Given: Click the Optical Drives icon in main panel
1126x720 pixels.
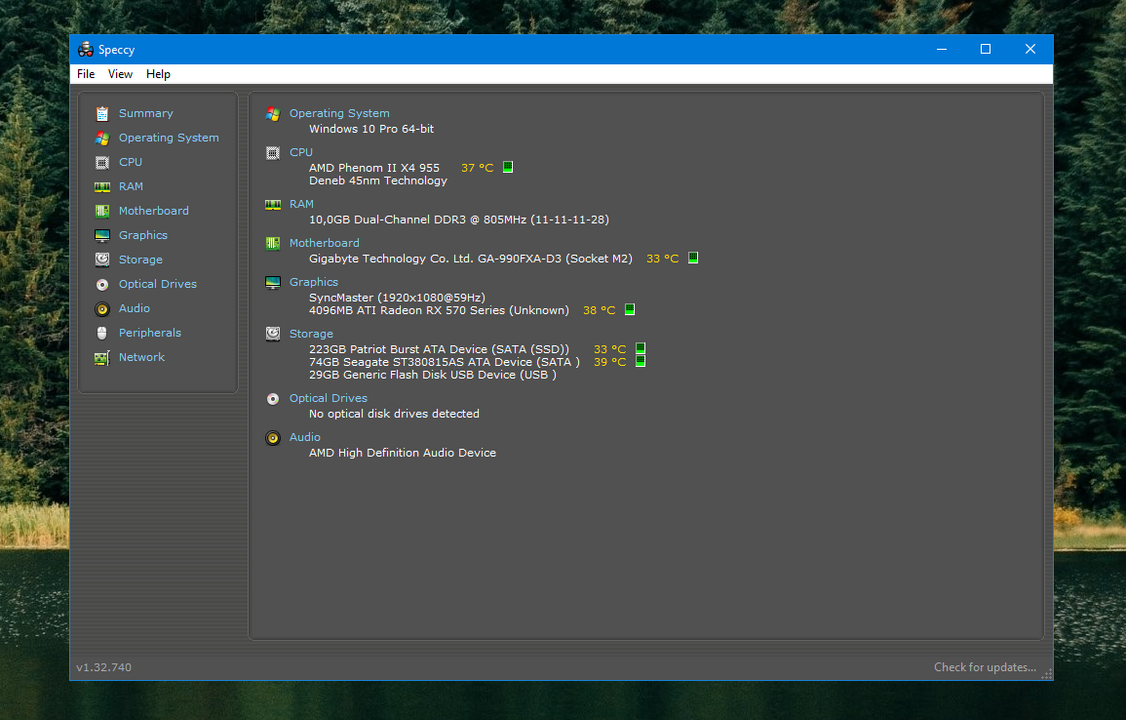Looking at the screenshot, I should tap(273, 398).
